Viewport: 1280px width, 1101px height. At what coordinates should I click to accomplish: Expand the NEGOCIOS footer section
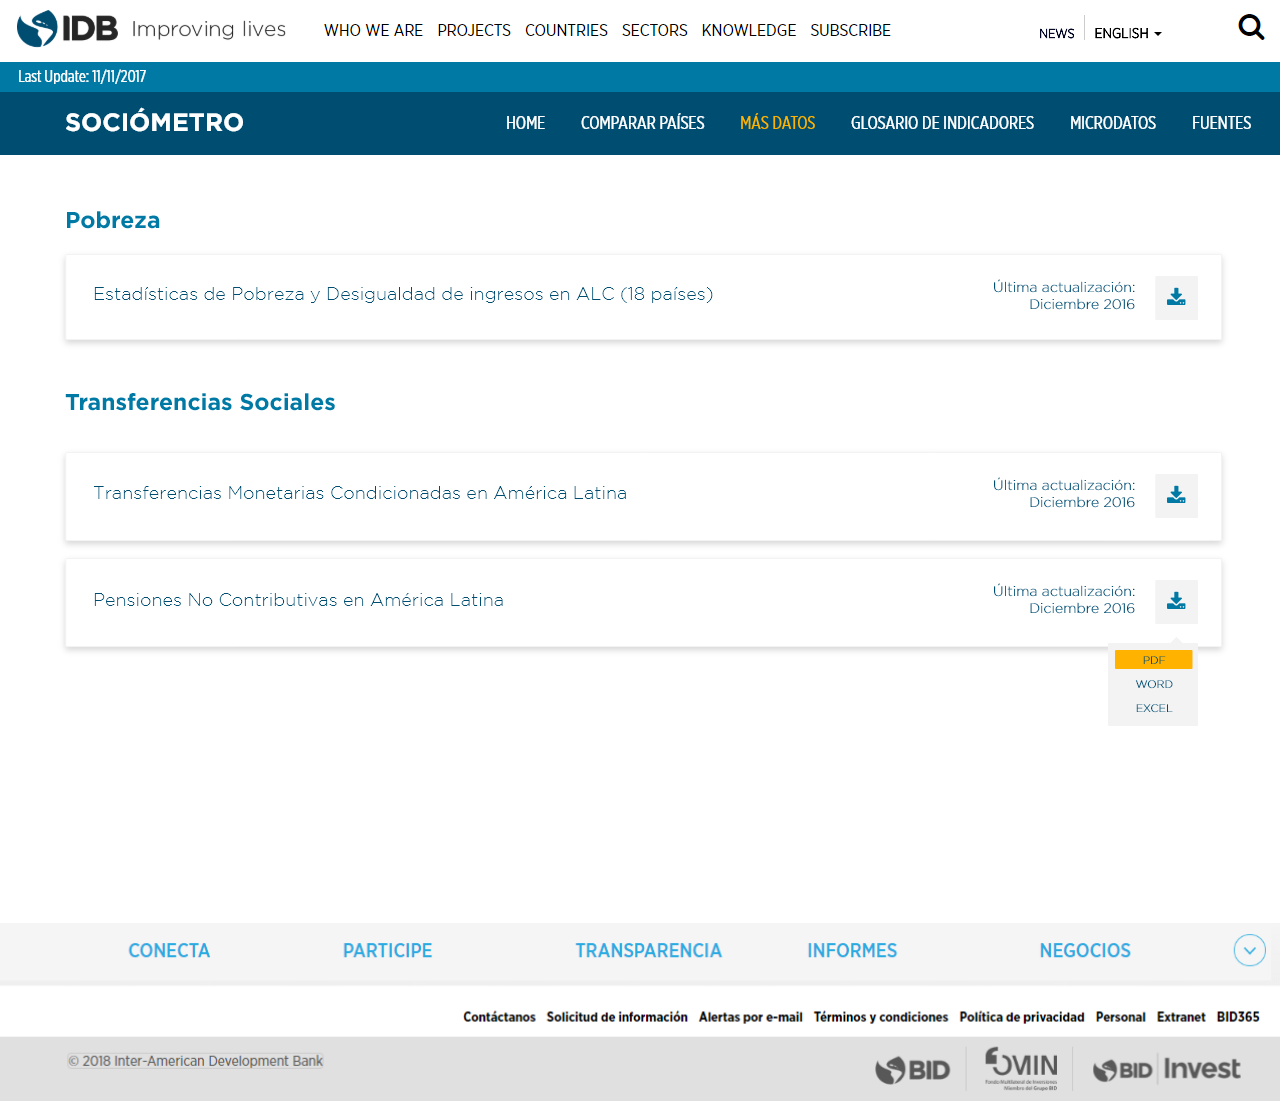(x=1085, y=950)
